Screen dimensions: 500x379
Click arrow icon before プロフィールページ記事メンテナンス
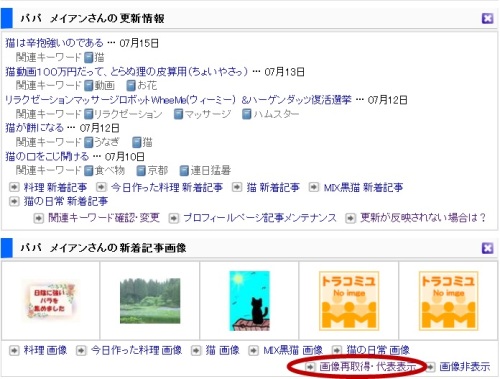[x=174, y=218]
